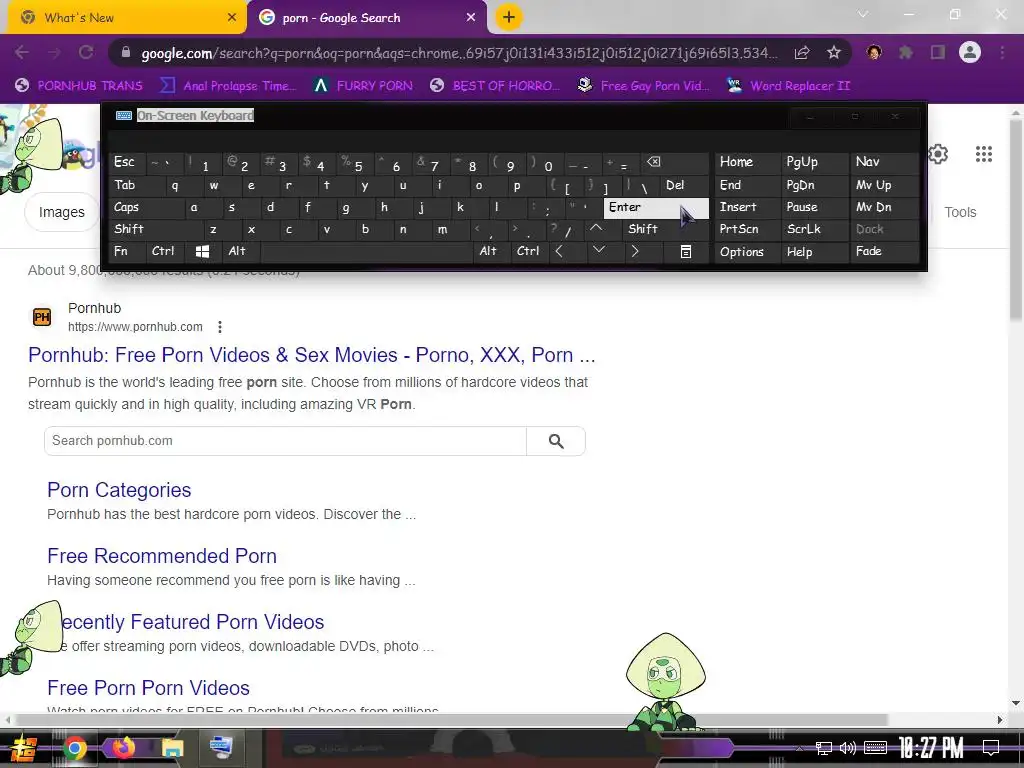
Task: Open the FURRY PORN bookmark
Action: 363,86
